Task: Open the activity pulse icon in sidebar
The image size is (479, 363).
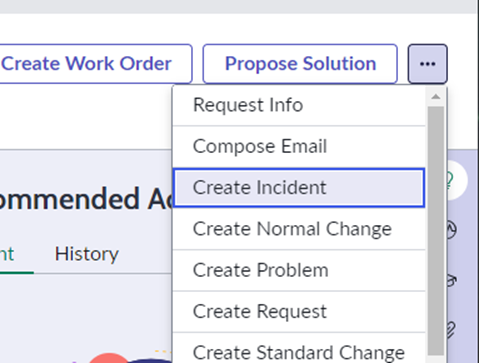Action: pos(452,229)
